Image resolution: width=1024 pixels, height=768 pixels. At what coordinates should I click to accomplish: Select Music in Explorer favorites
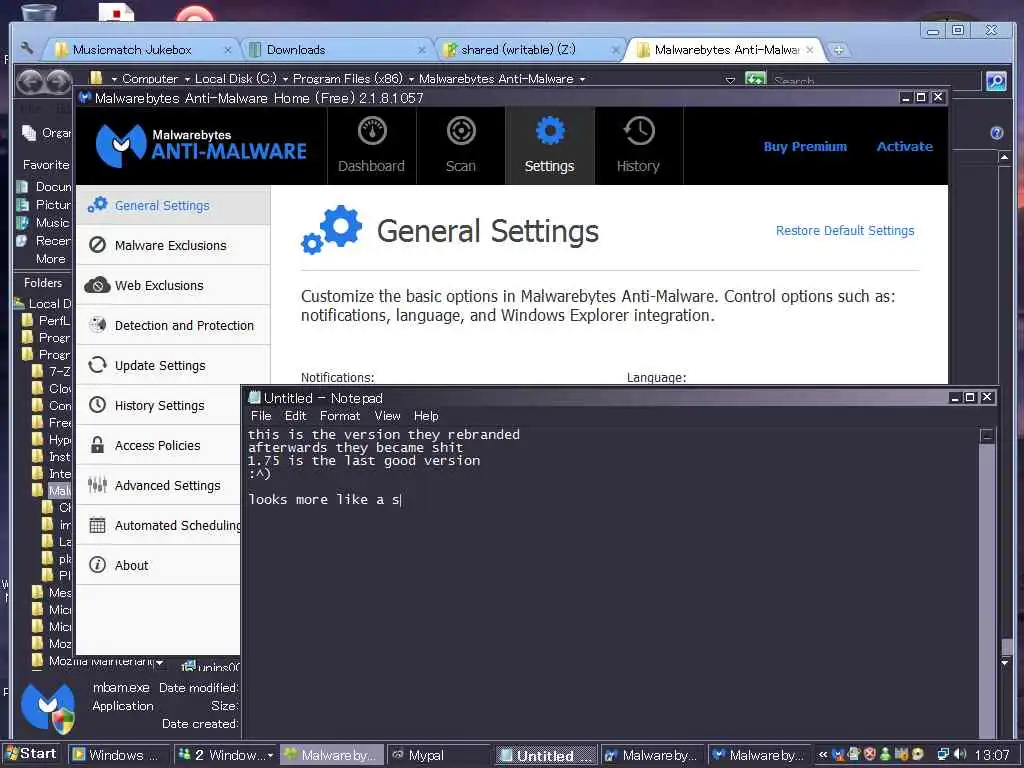point(44,223)
